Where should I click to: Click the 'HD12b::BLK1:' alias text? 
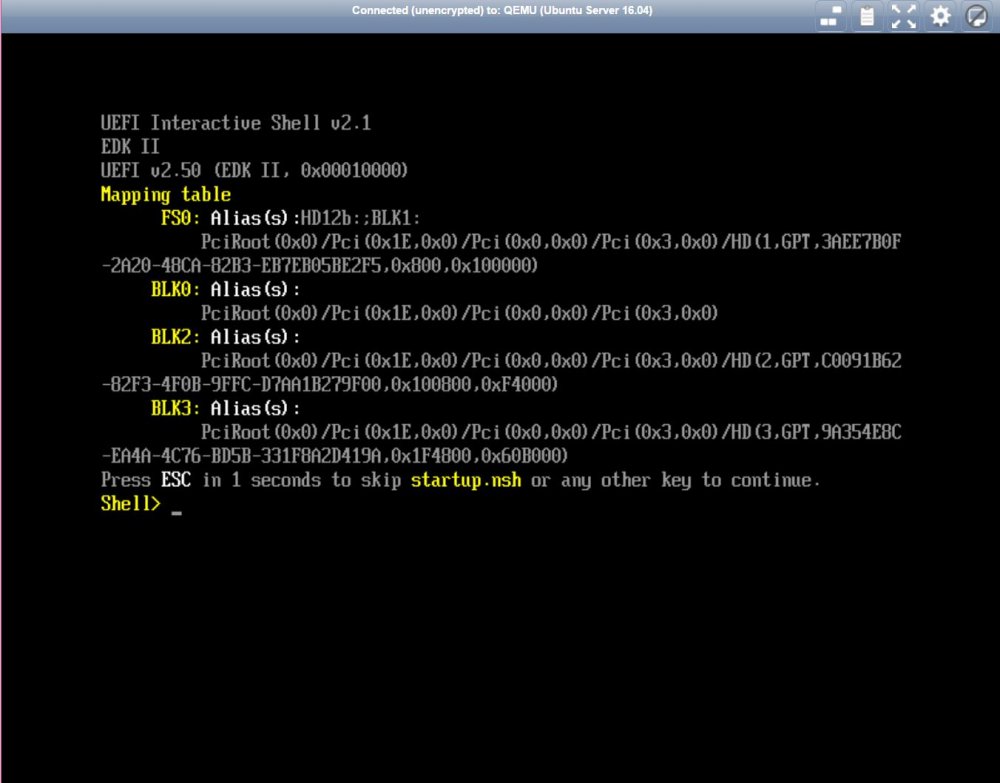[x=360, y=218]
